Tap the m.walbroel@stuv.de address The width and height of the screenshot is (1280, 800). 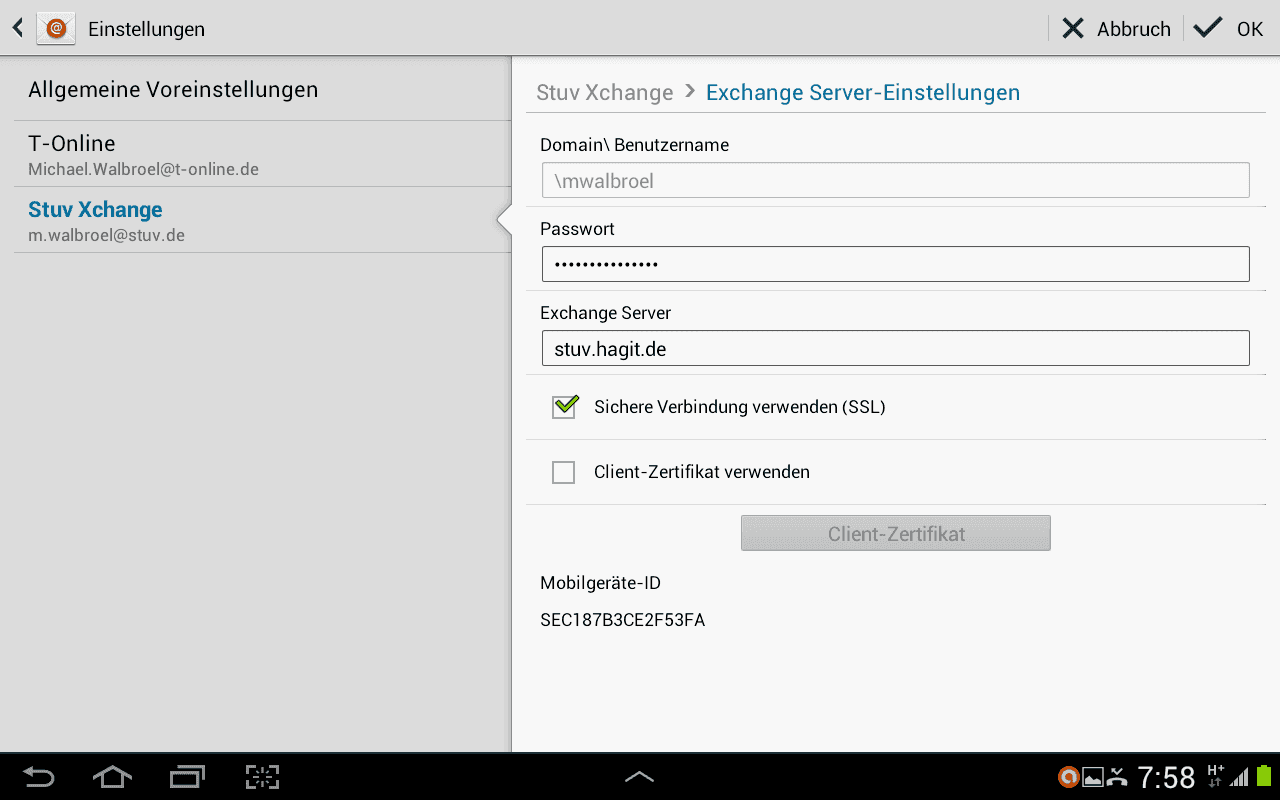click(106, 236)
